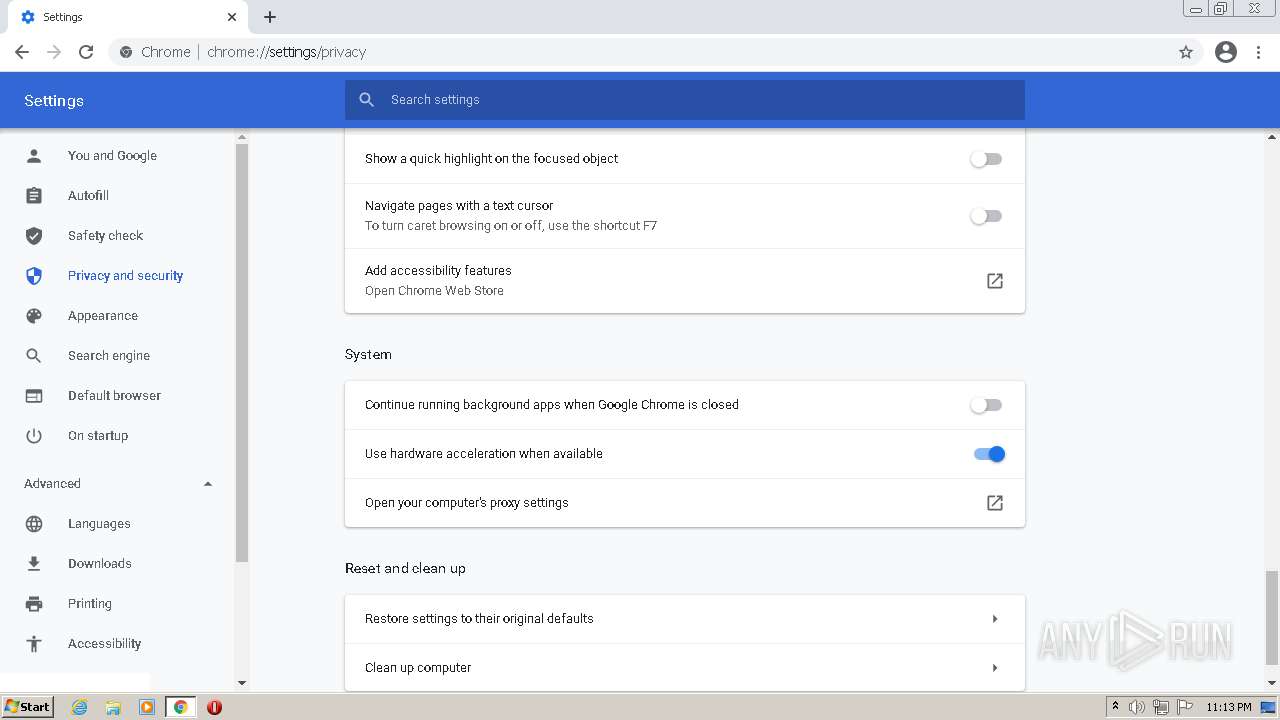Viewport: 1280px width, 720px height.
Task: Open the Chrome profile avatar icon
Action: point(1226,52)
